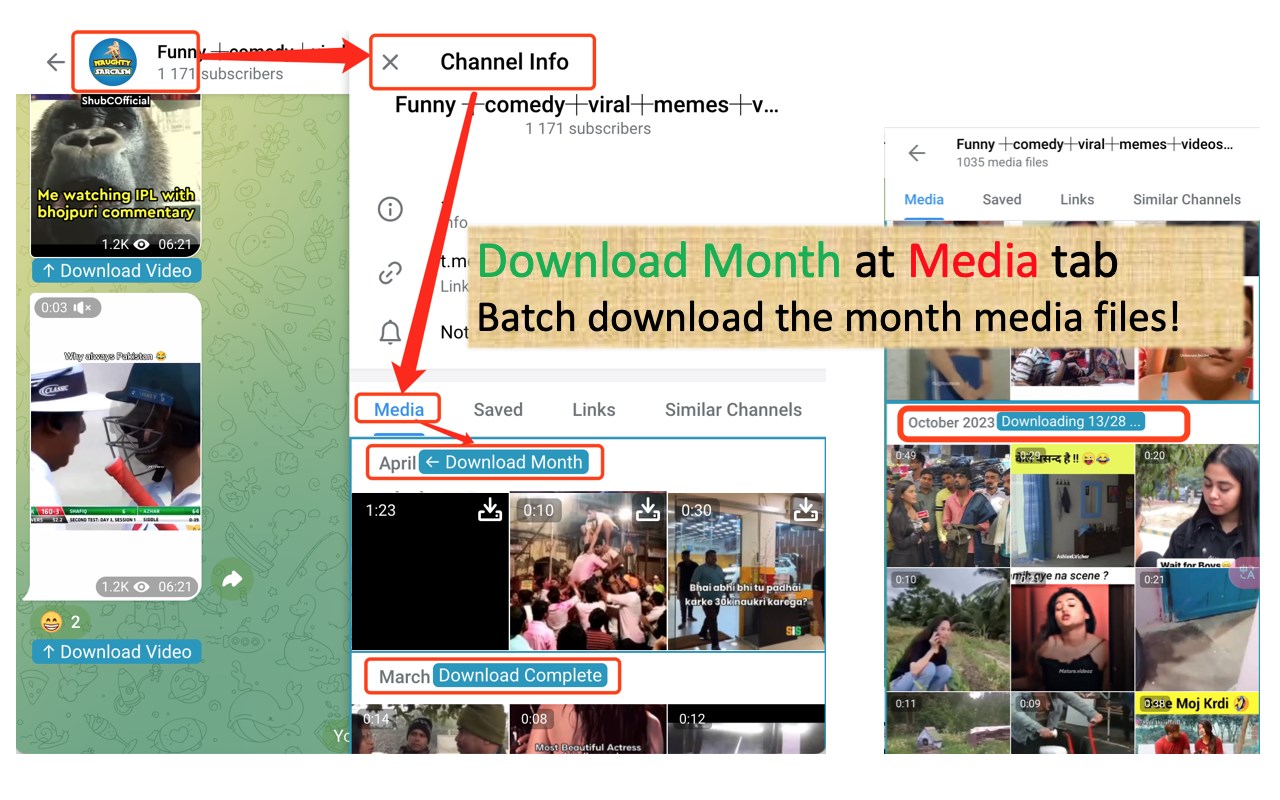
Task: Play the 'Why always Pakistan' cricket video
Action: (116, 446)
